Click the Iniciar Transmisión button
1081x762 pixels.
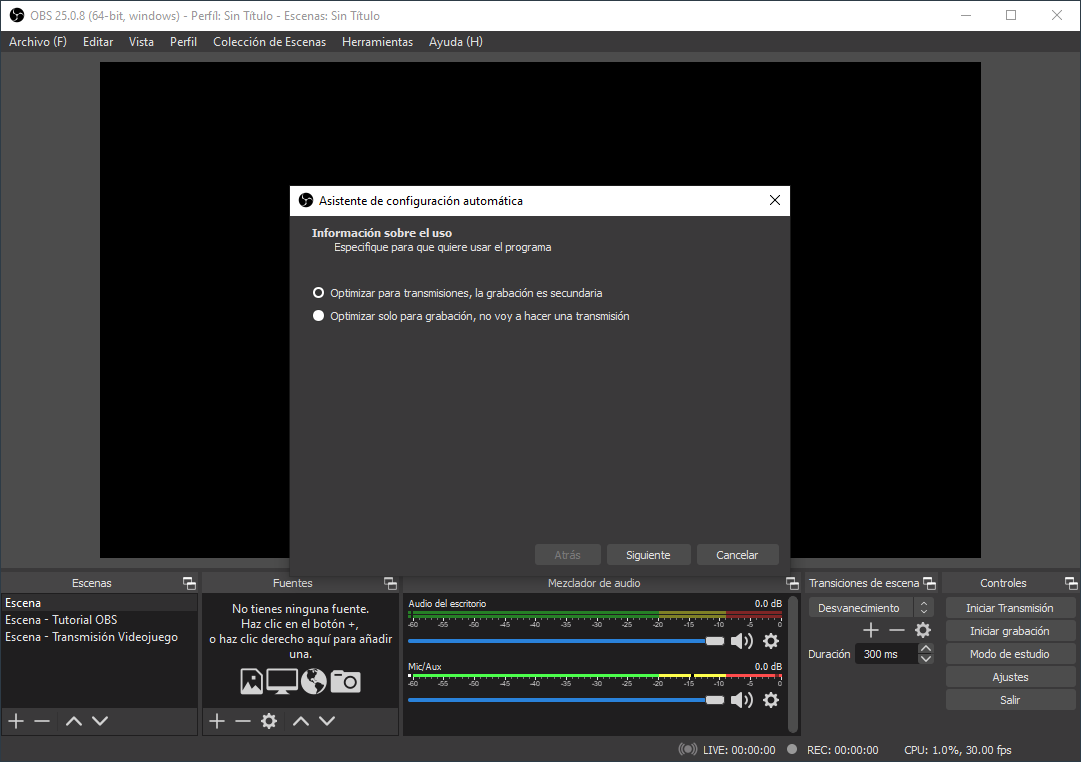pos(1010,607)
